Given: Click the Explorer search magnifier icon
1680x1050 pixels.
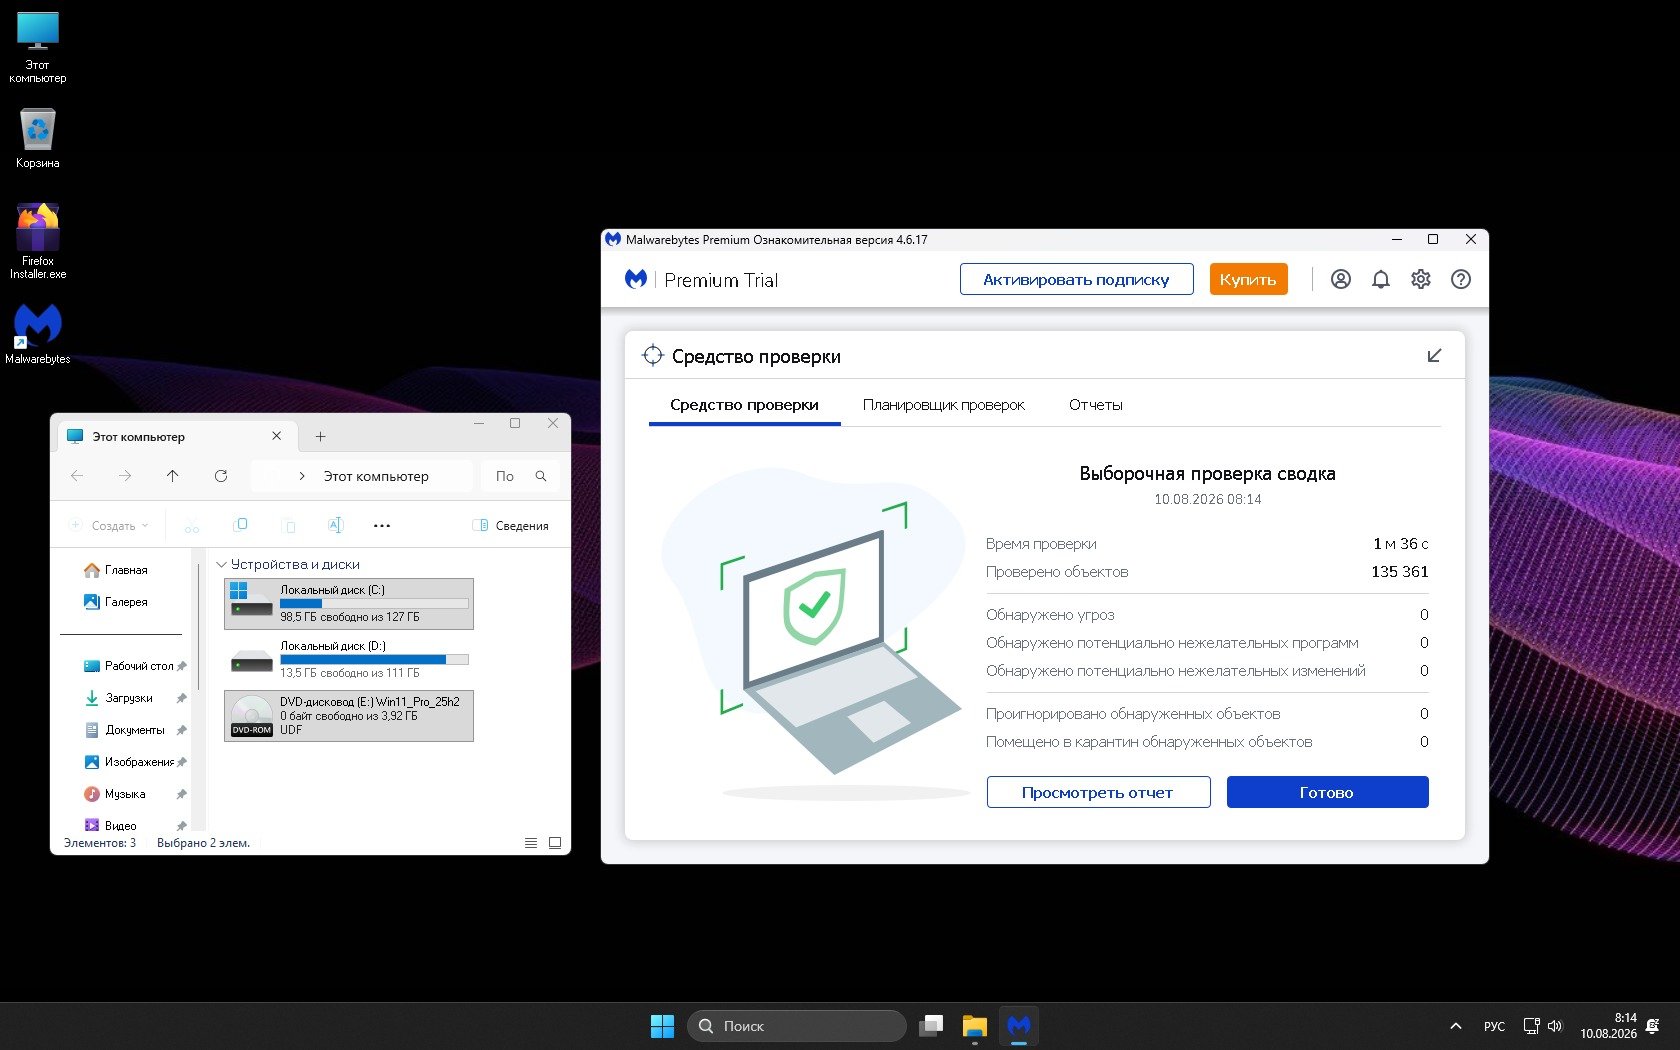Looking at the screenshot, I should tap(541, 476).
